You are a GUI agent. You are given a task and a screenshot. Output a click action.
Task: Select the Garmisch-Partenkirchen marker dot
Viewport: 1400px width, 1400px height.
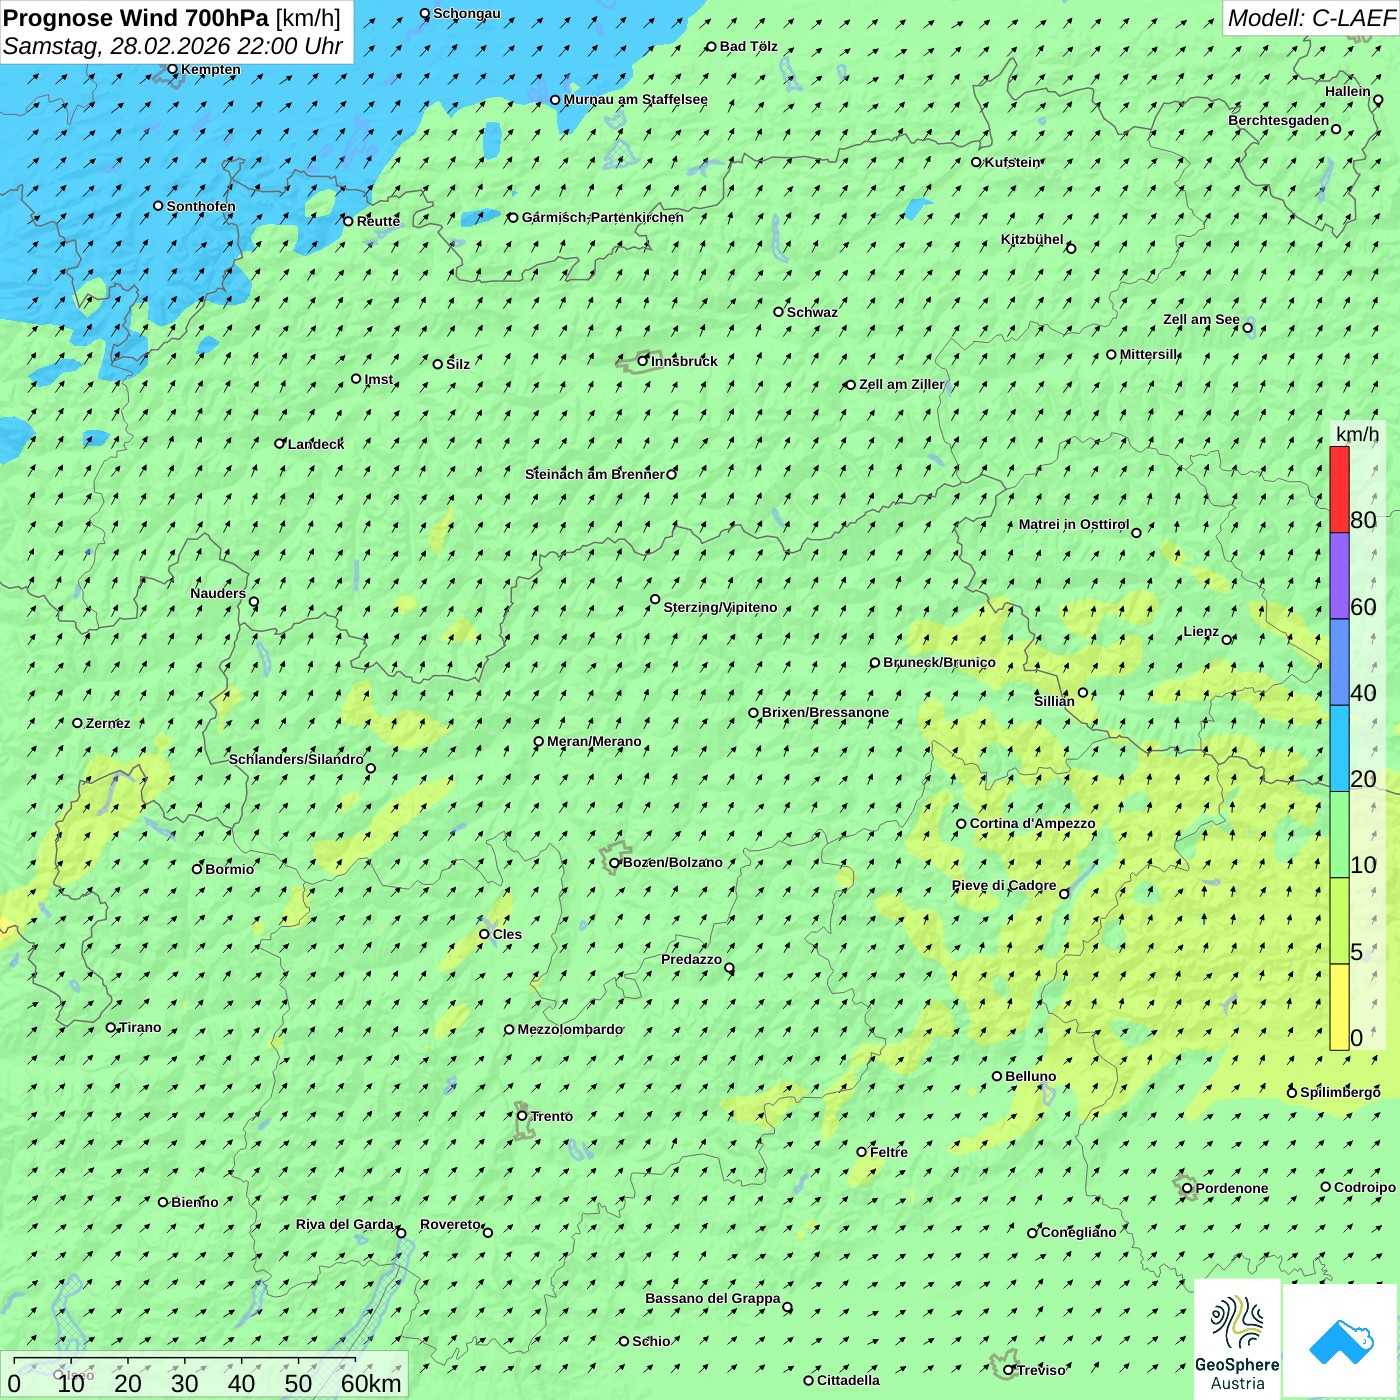513,217
